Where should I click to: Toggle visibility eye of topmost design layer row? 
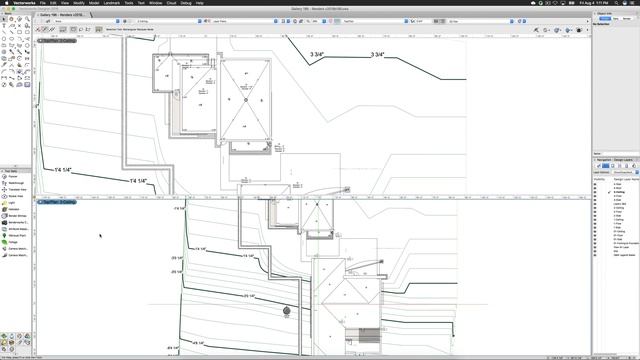tap(595, 184)
